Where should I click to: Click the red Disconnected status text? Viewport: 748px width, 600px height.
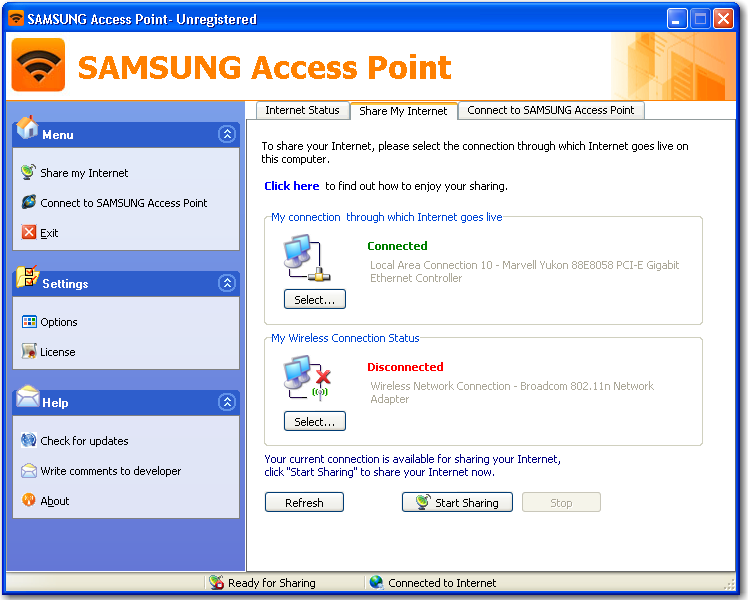click(x=405, y=367)
